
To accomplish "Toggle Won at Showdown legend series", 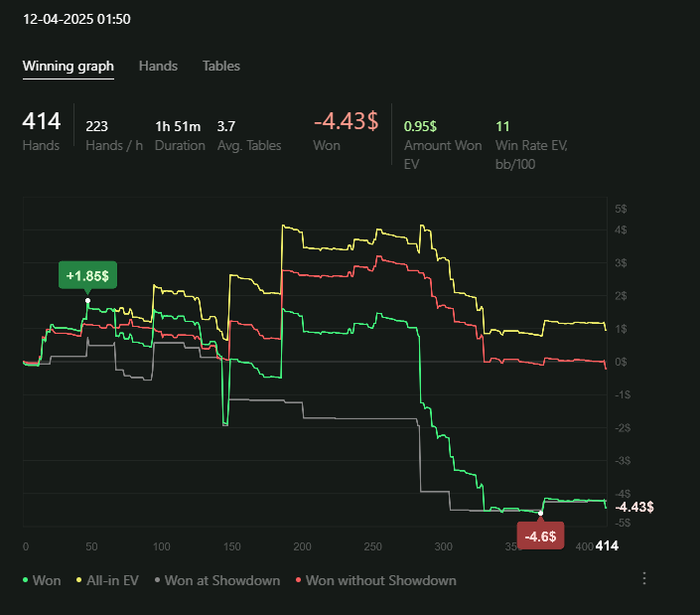I will pyautogui.click(x=217, y=580).
